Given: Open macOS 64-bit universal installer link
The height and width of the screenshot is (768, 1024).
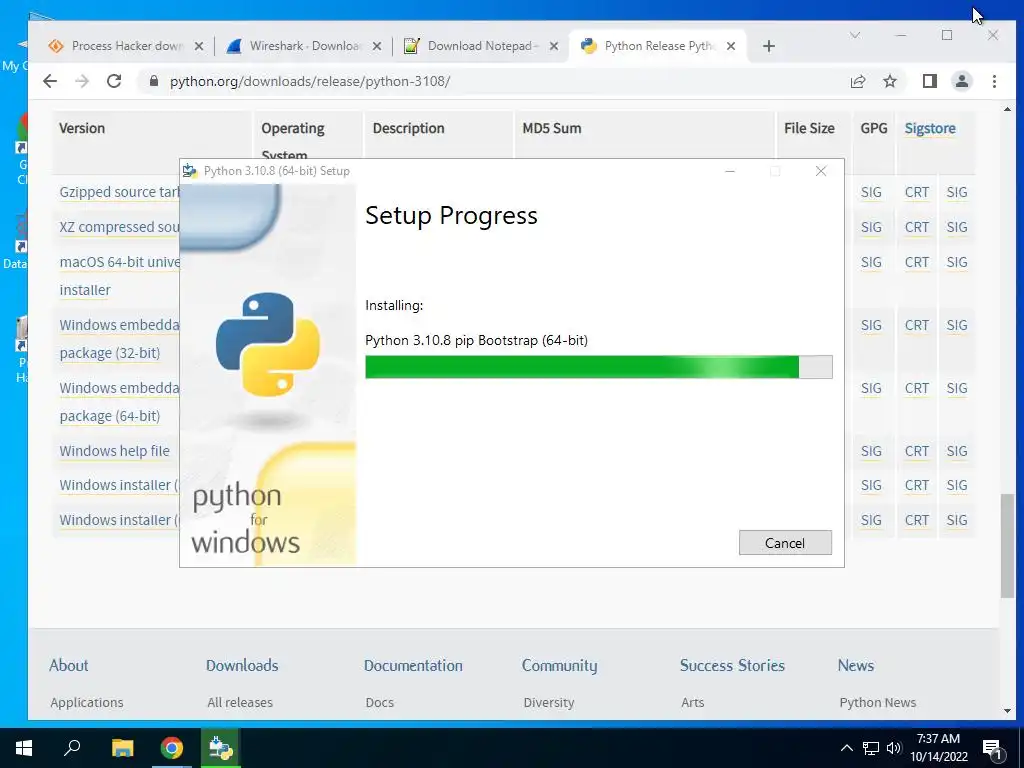Looking at the screenshot, I should click(119, 276).
